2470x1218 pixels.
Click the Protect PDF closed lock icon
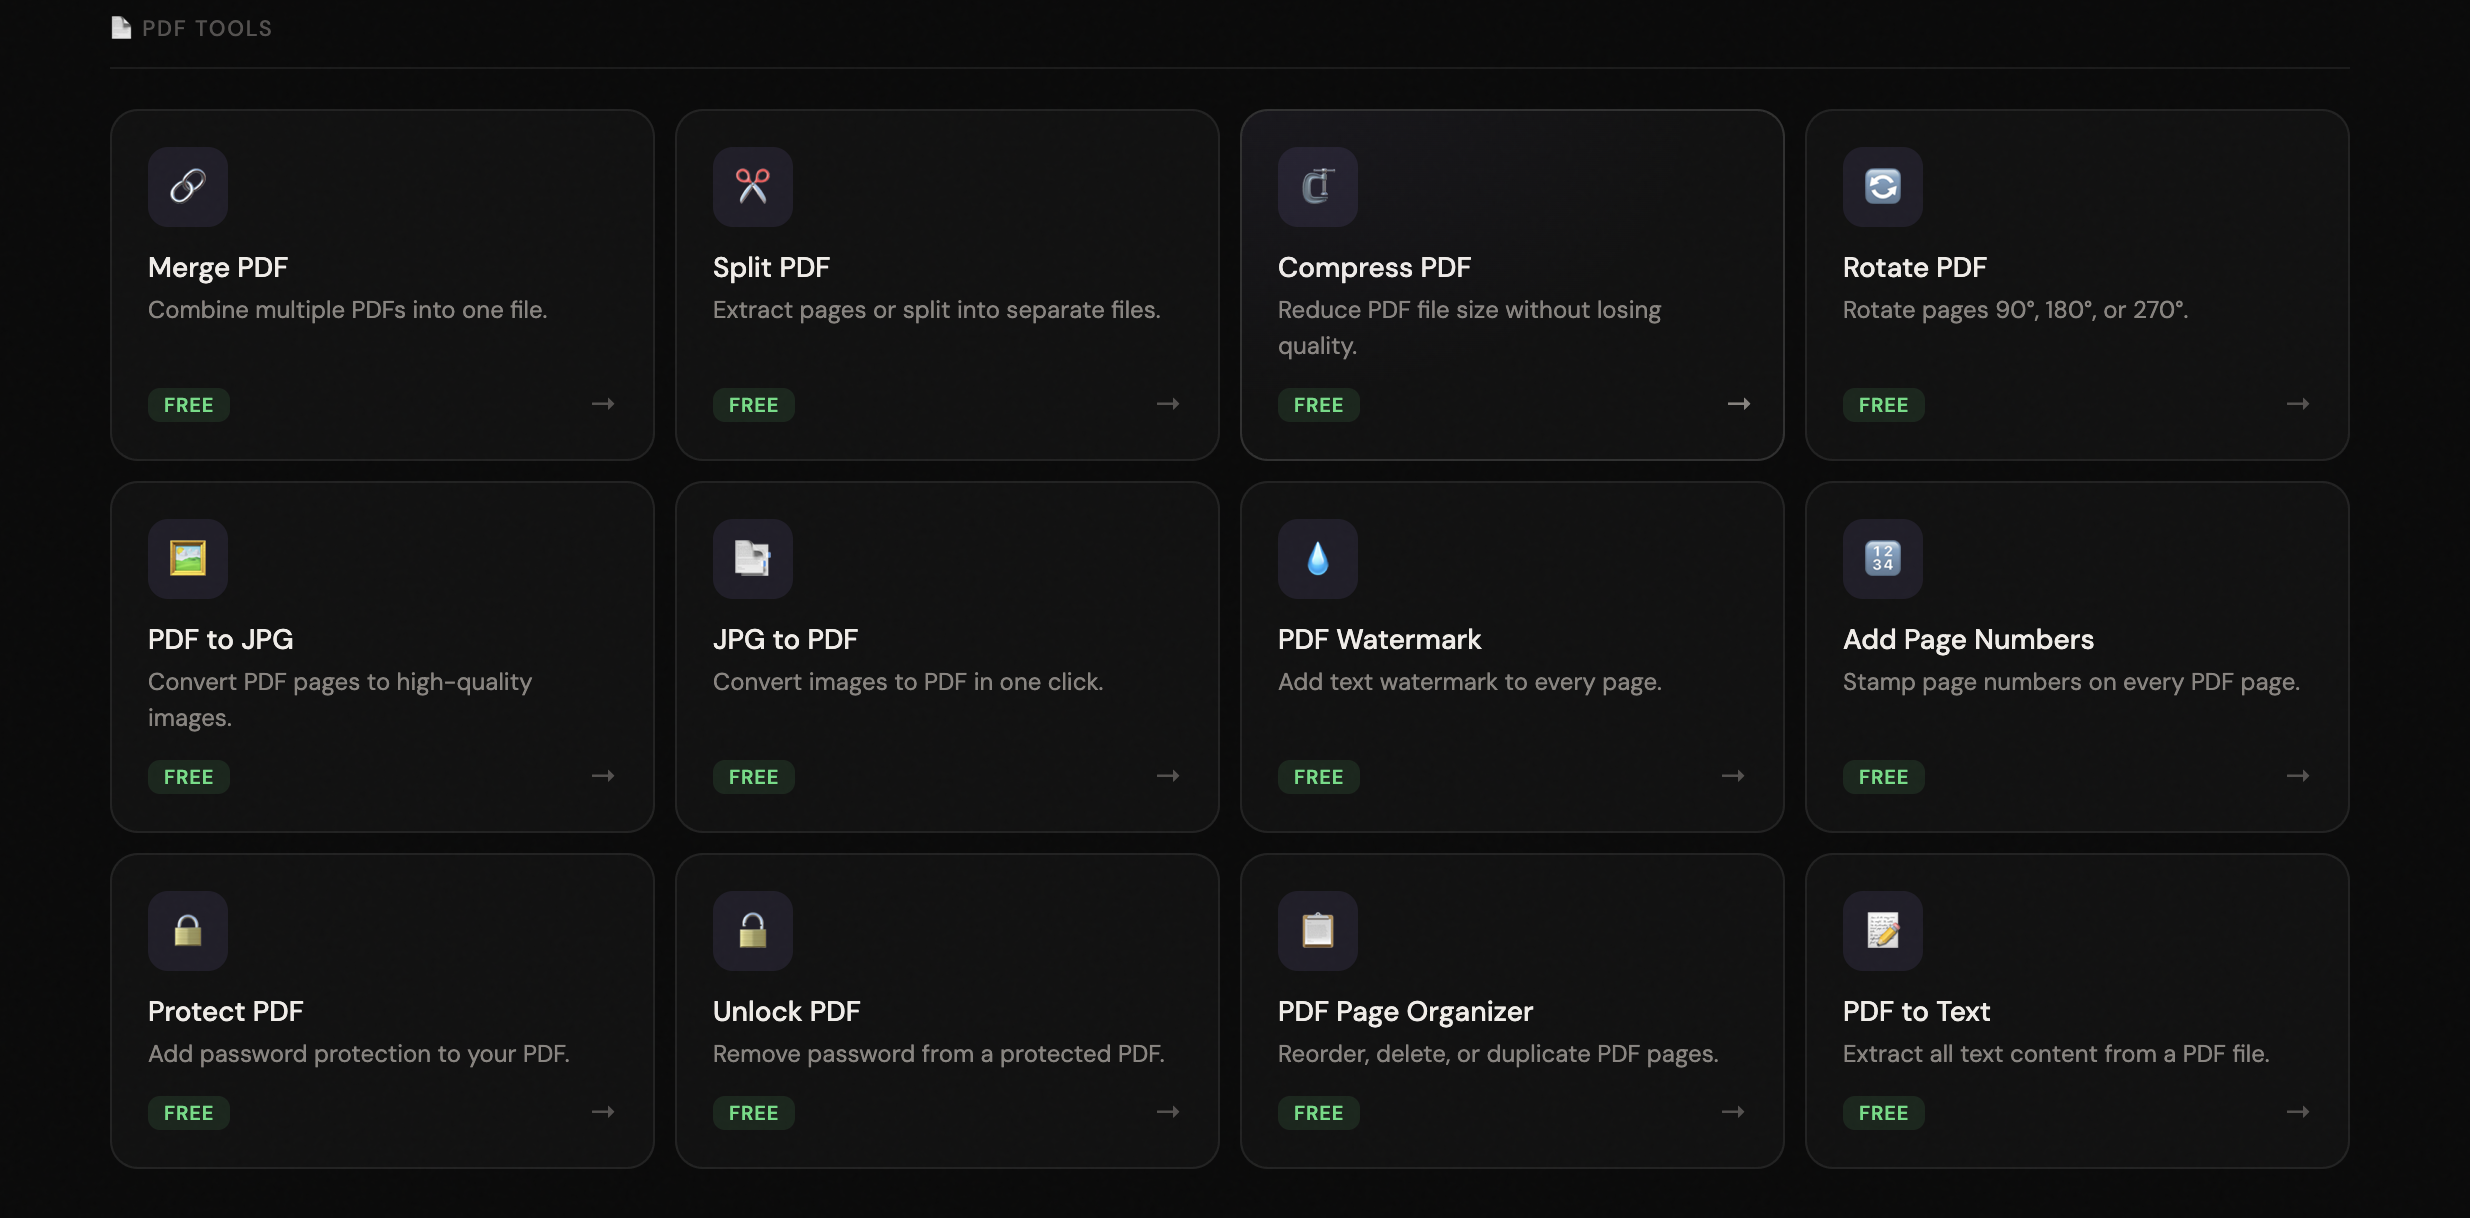[188, 931]
